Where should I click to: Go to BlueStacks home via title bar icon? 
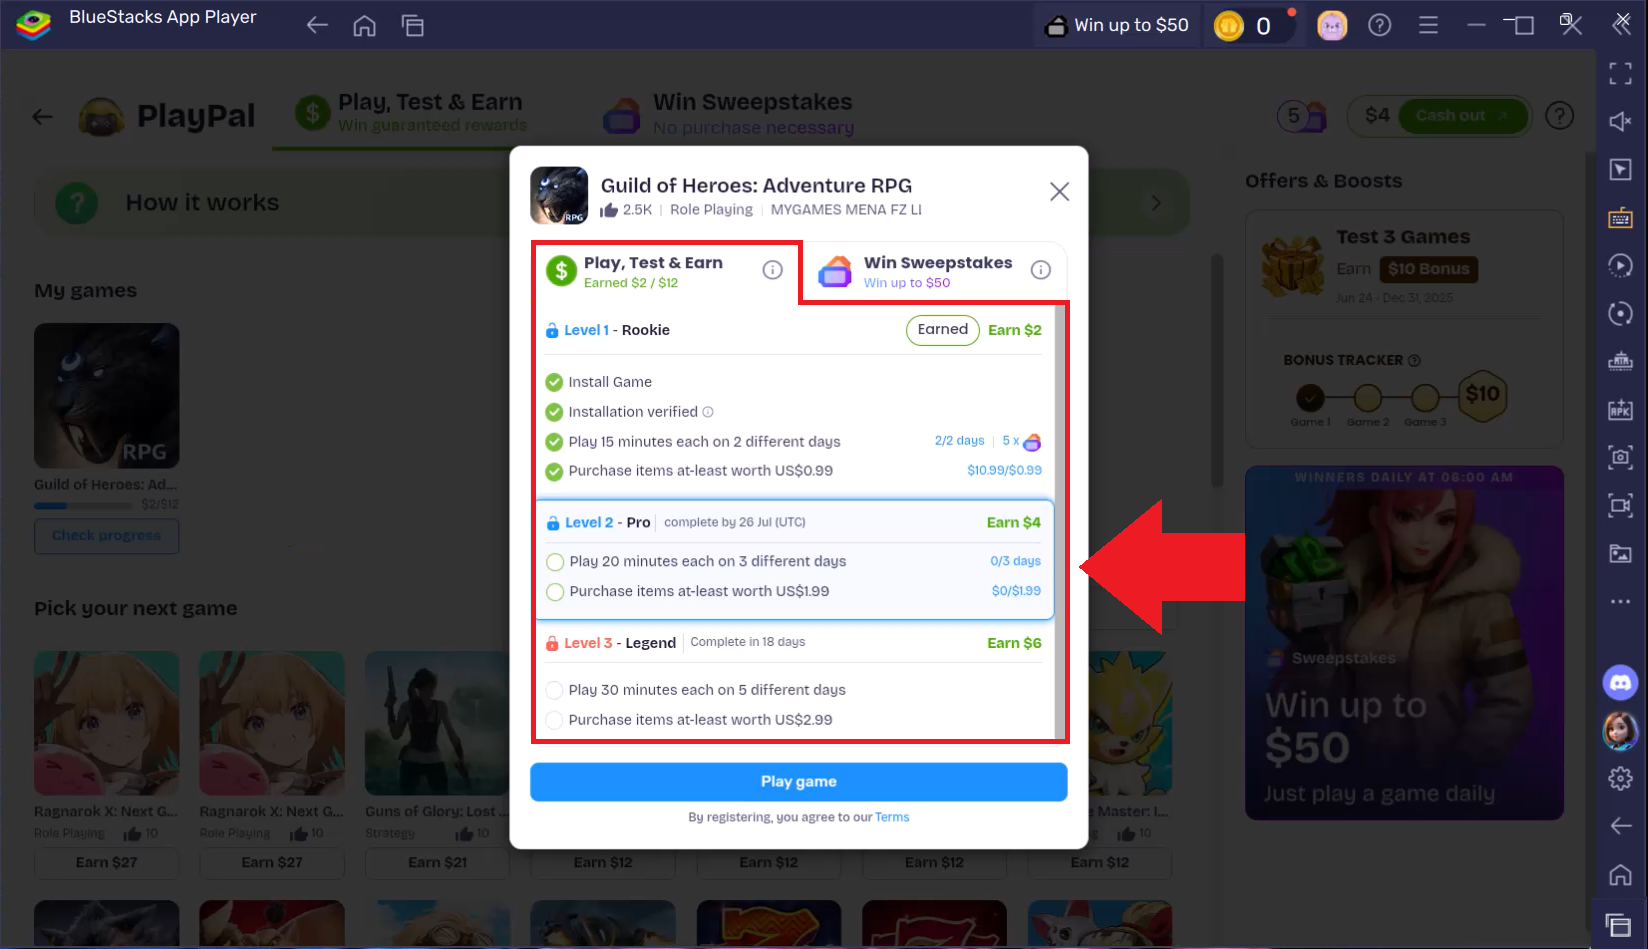point(365,26)
